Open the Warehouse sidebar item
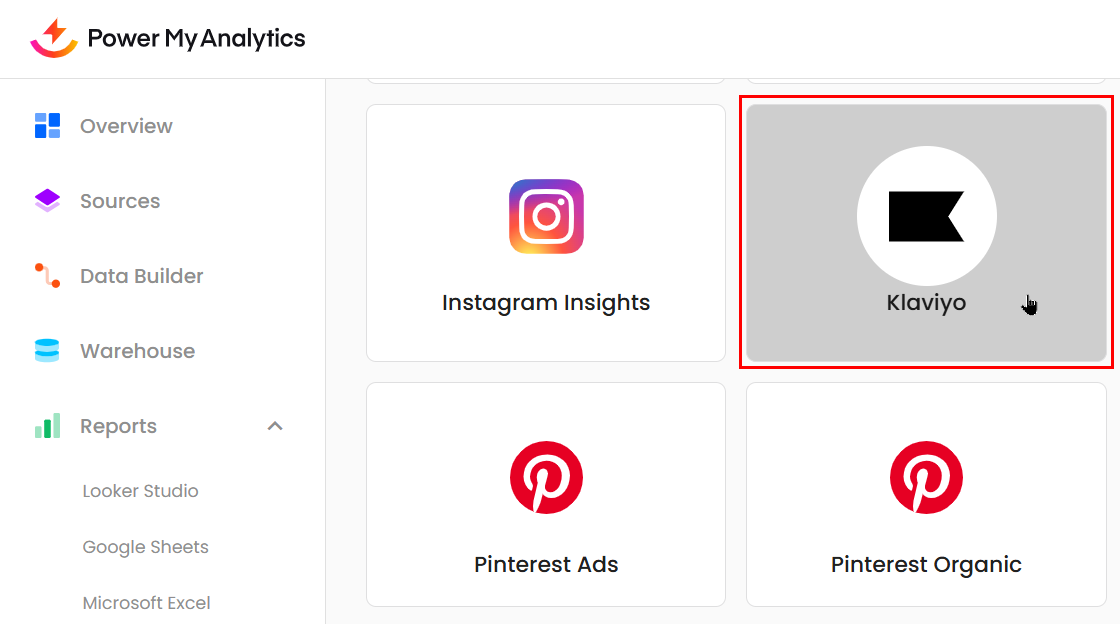Screen dimensions: 1120x624 click(x=137, y=351)
